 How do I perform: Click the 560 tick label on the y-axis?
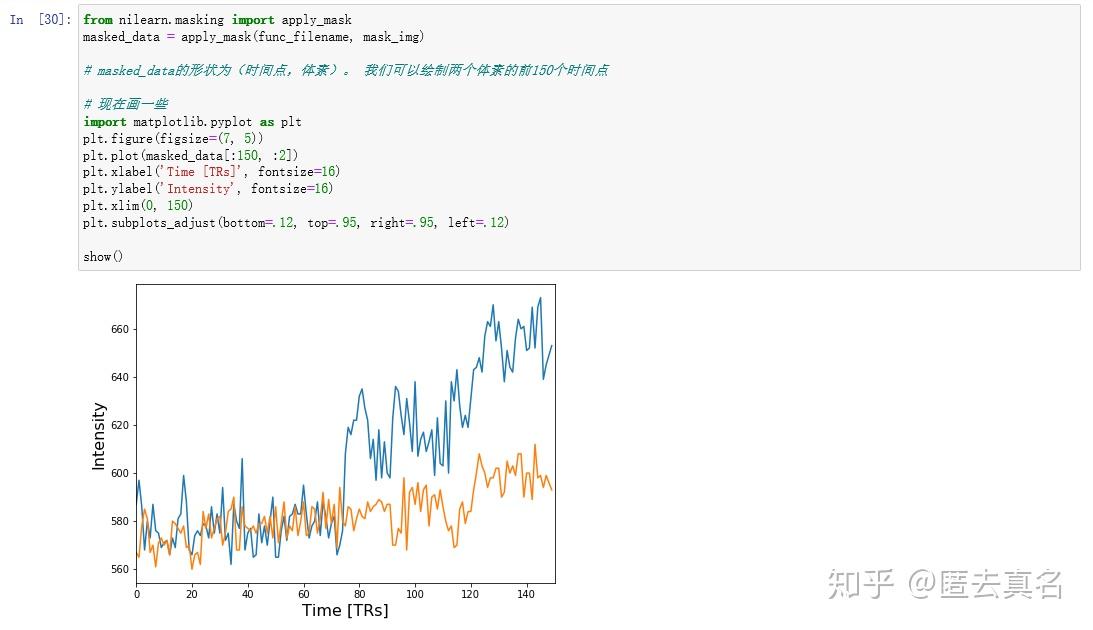pos(121,569)
